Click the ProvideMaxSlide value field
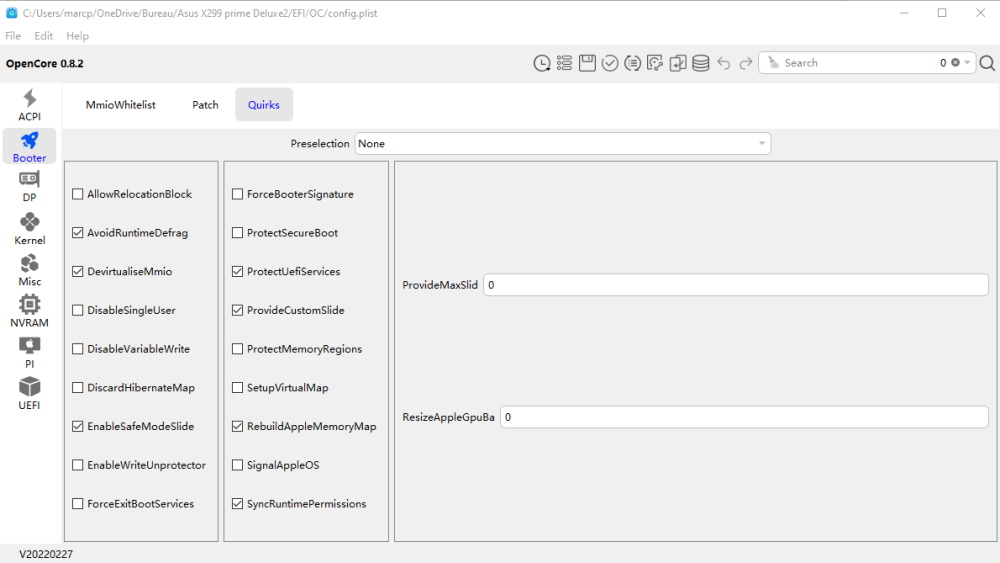The width and height of the screenshot is (1000, 563). pos(736,285)
